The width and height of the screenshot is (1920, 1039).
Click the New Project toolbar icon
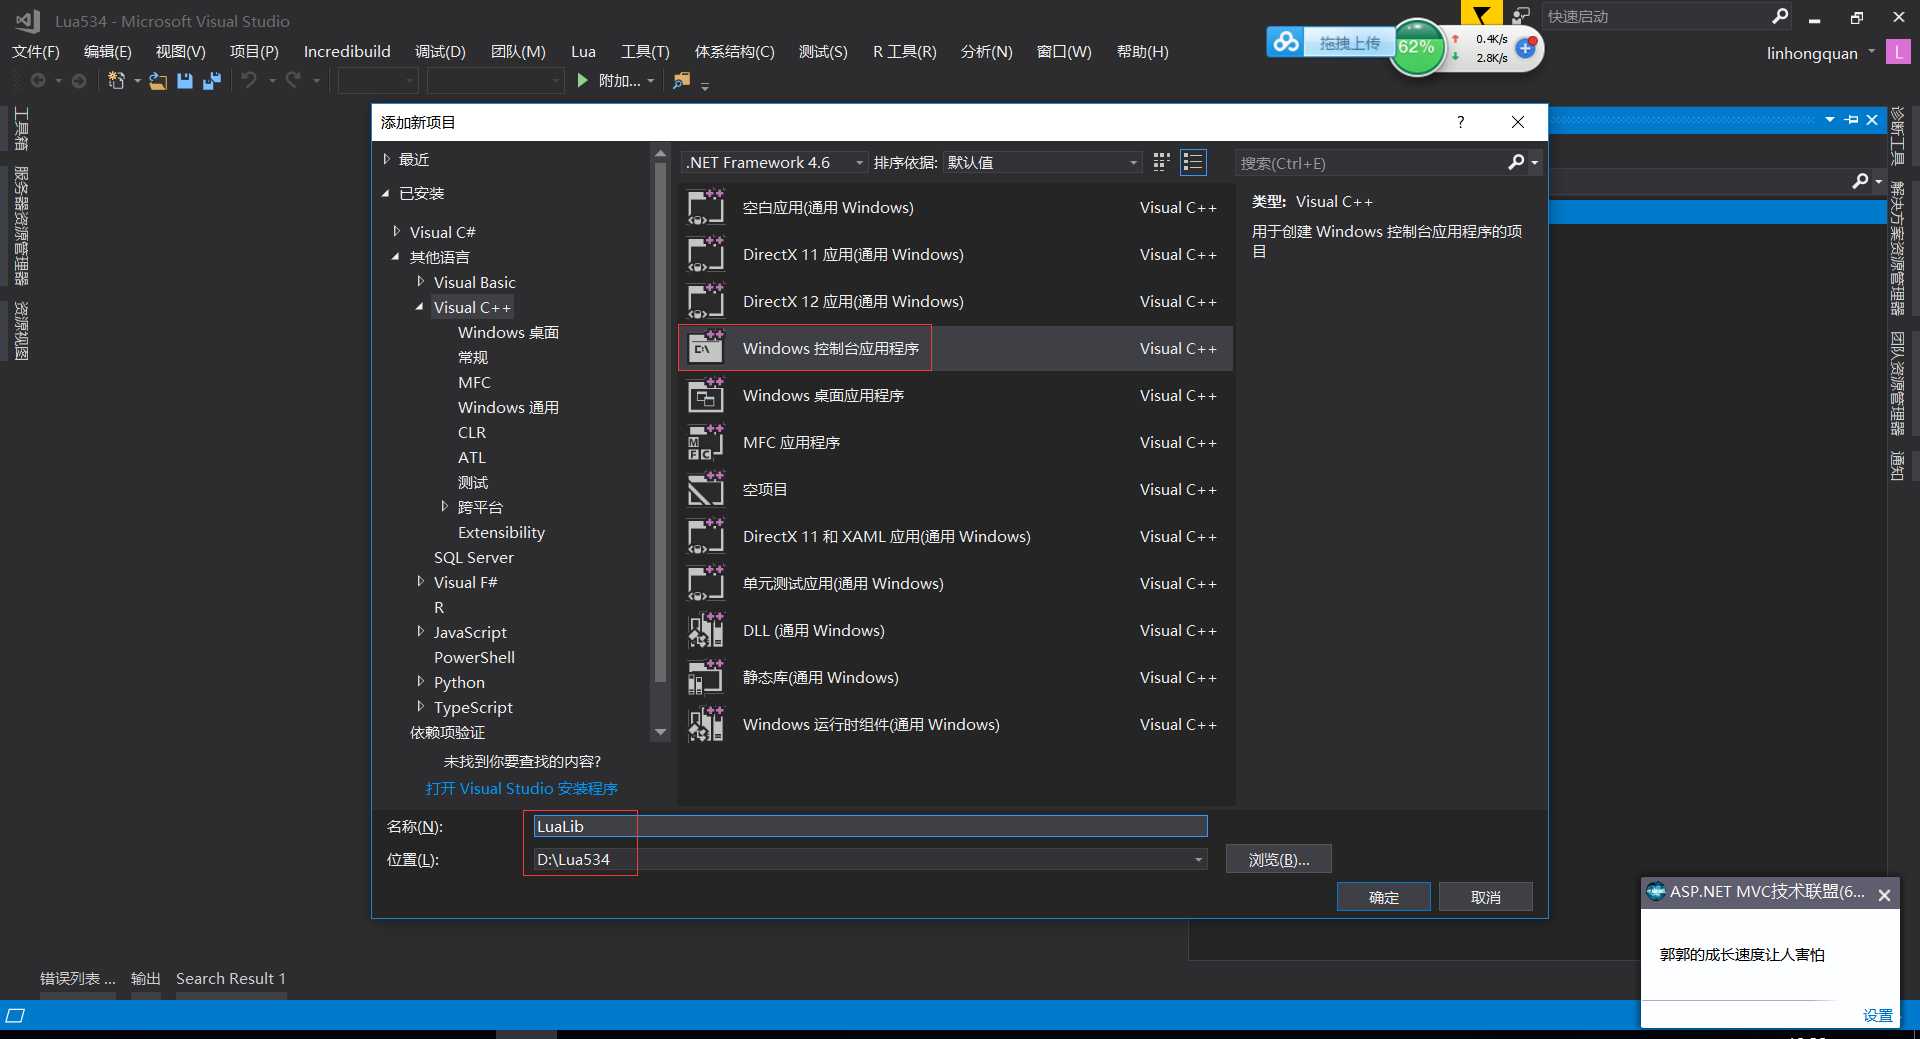[117, 81]
